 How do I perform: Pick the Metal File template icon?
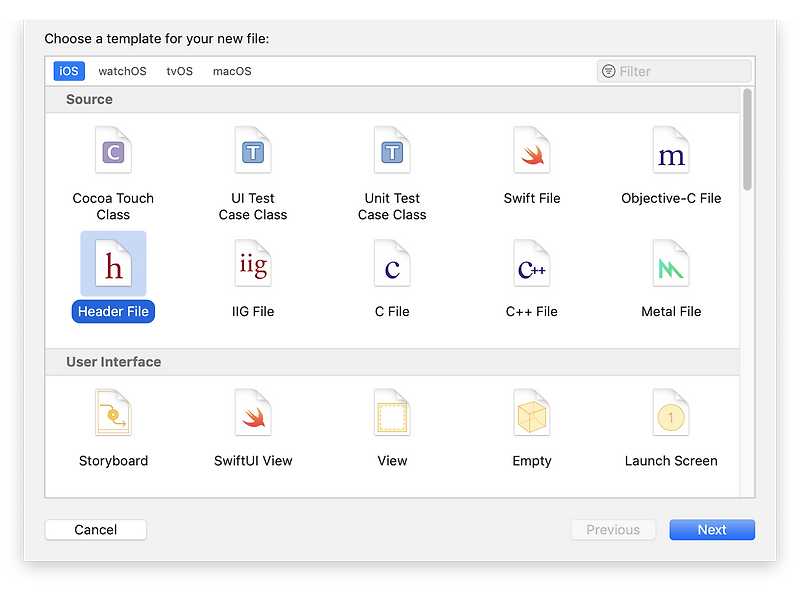[671, 264]
